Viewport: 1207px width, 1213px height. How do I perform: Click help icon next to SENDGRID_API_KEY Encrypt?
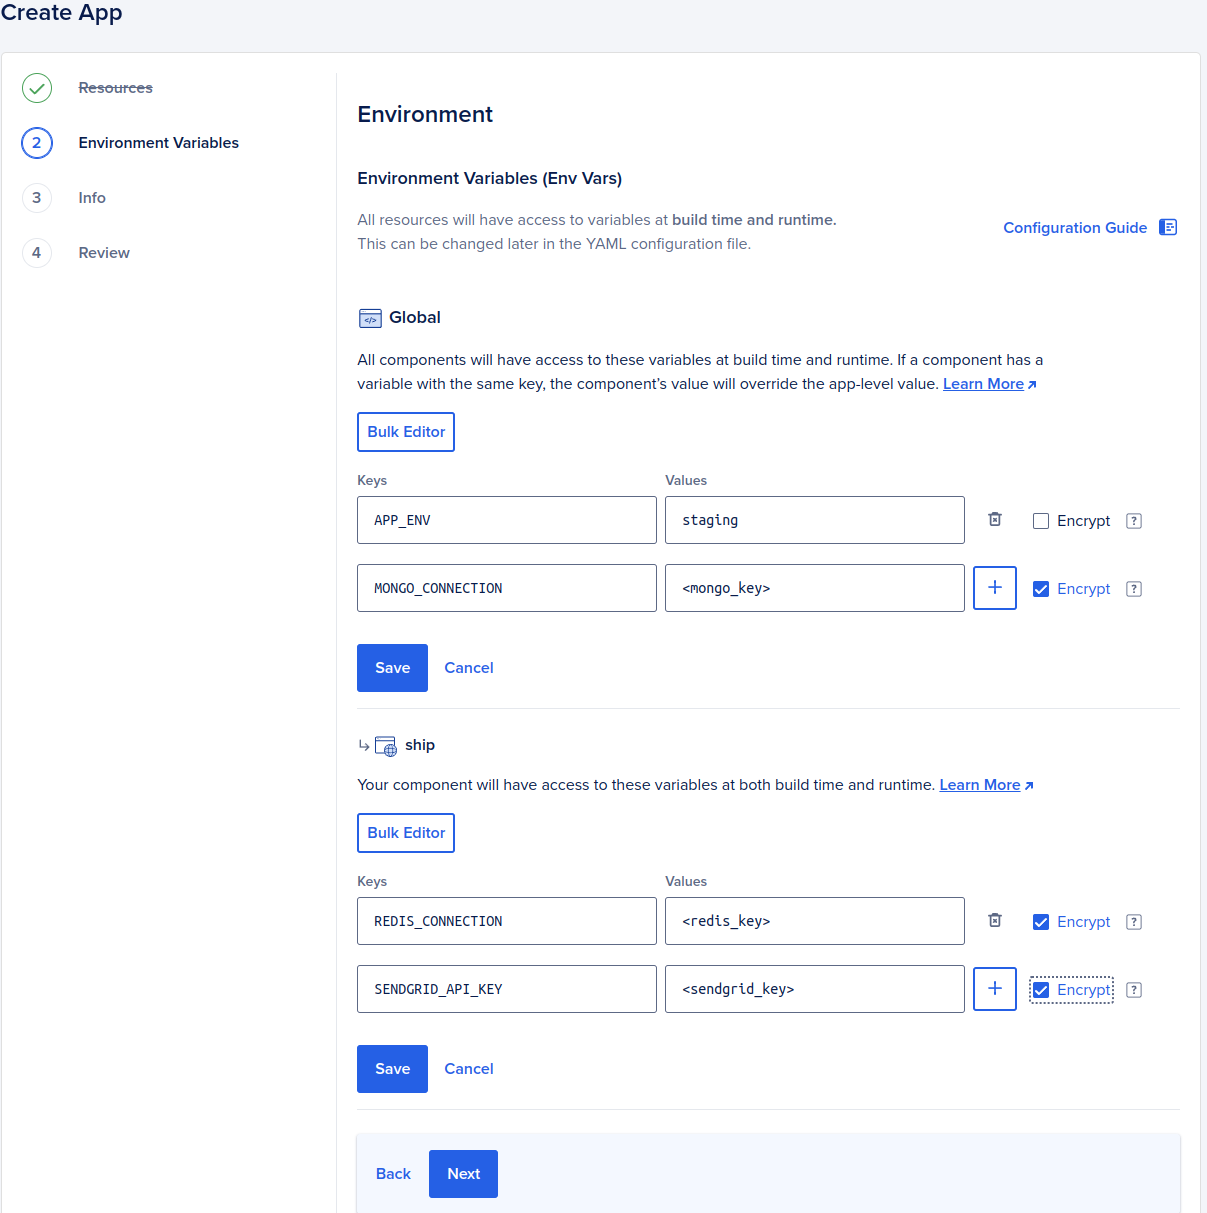[1133, 989]
